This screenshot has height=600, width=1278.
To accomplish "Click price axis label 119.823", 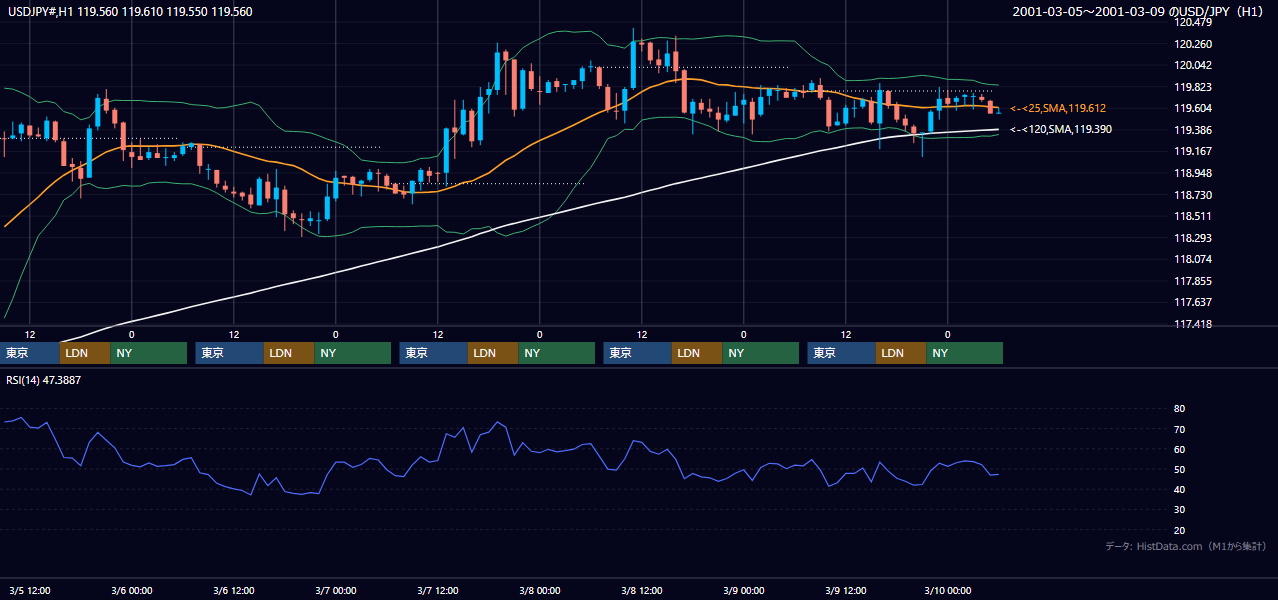I will tap(1193, 87).
